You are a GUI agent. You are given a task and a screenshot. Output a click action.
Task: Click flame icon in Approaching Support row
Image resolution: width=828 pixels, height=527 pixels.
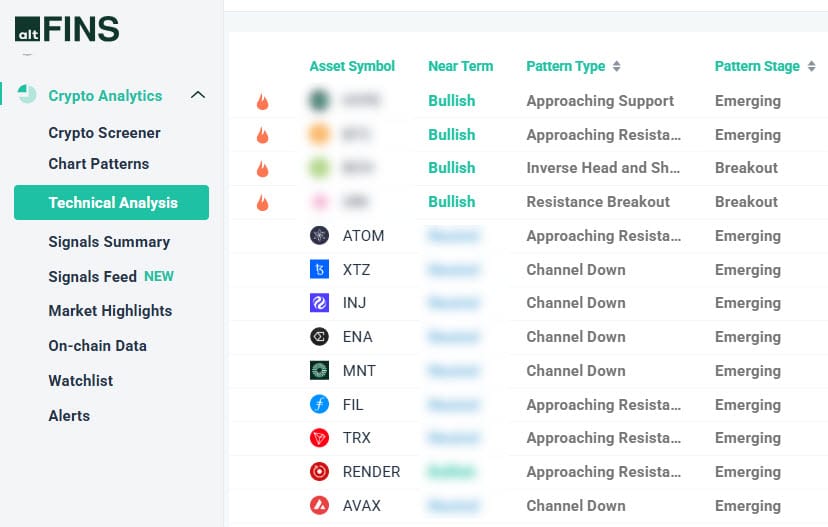click(262, 101)
